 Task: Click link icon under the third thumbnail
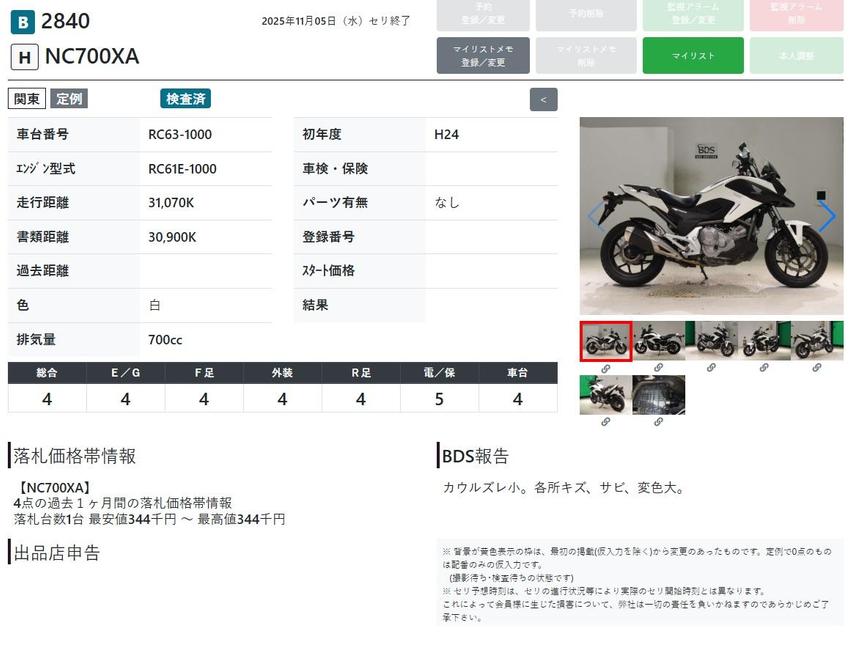click(712, 368)
